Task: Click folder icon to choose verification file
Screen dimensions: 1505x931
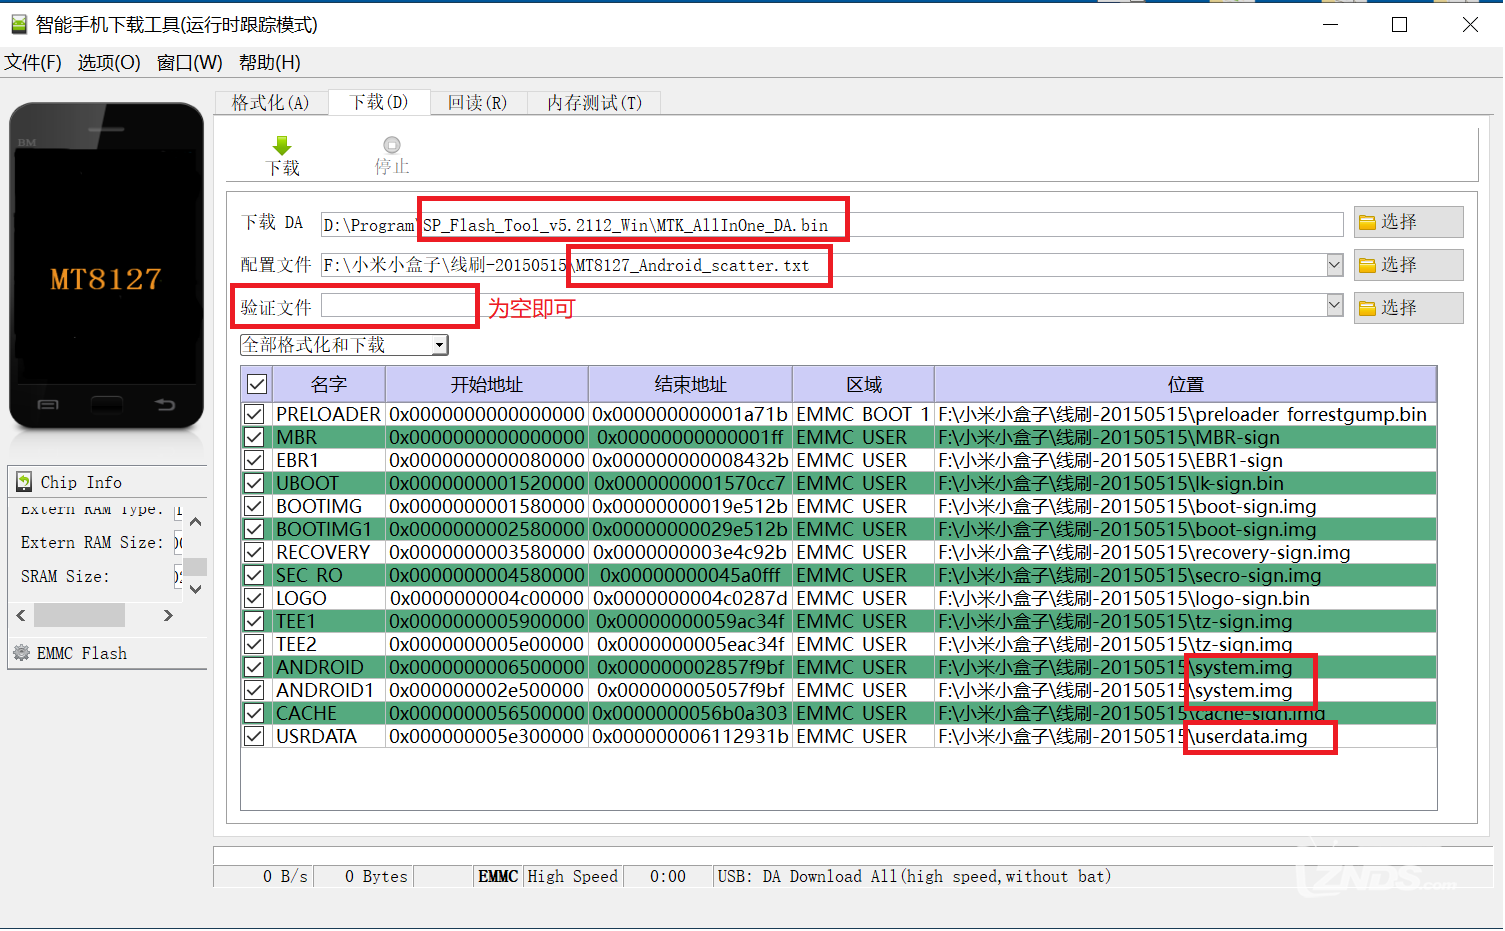Action: (1367, 308)
